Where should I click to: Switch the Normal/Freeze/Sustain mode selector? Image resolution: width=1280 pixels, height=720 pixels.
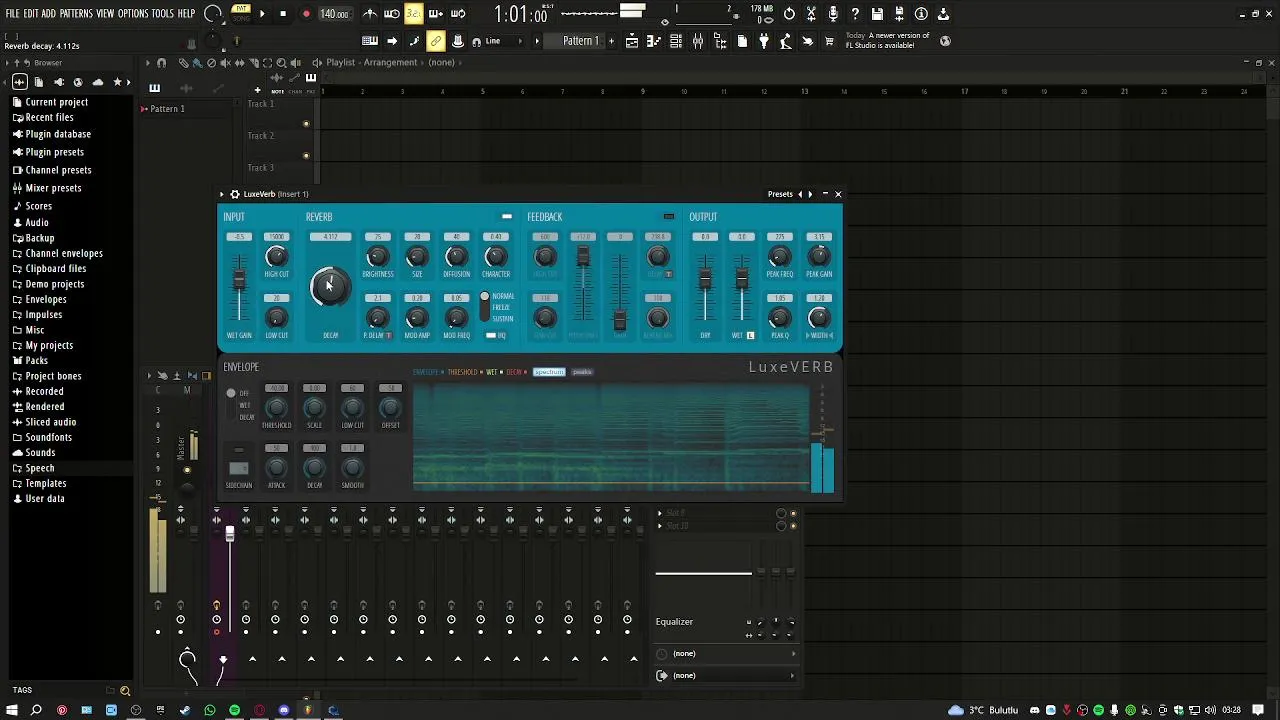point(485,307)
